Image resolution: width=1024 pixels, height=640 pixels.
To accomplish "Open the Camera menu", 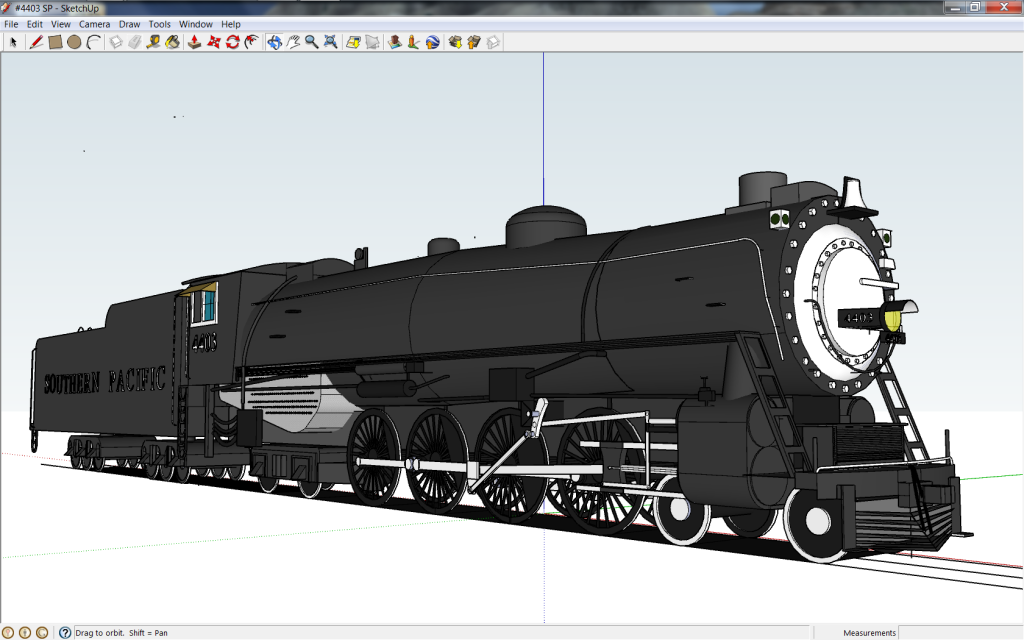I will pos(95,24).
